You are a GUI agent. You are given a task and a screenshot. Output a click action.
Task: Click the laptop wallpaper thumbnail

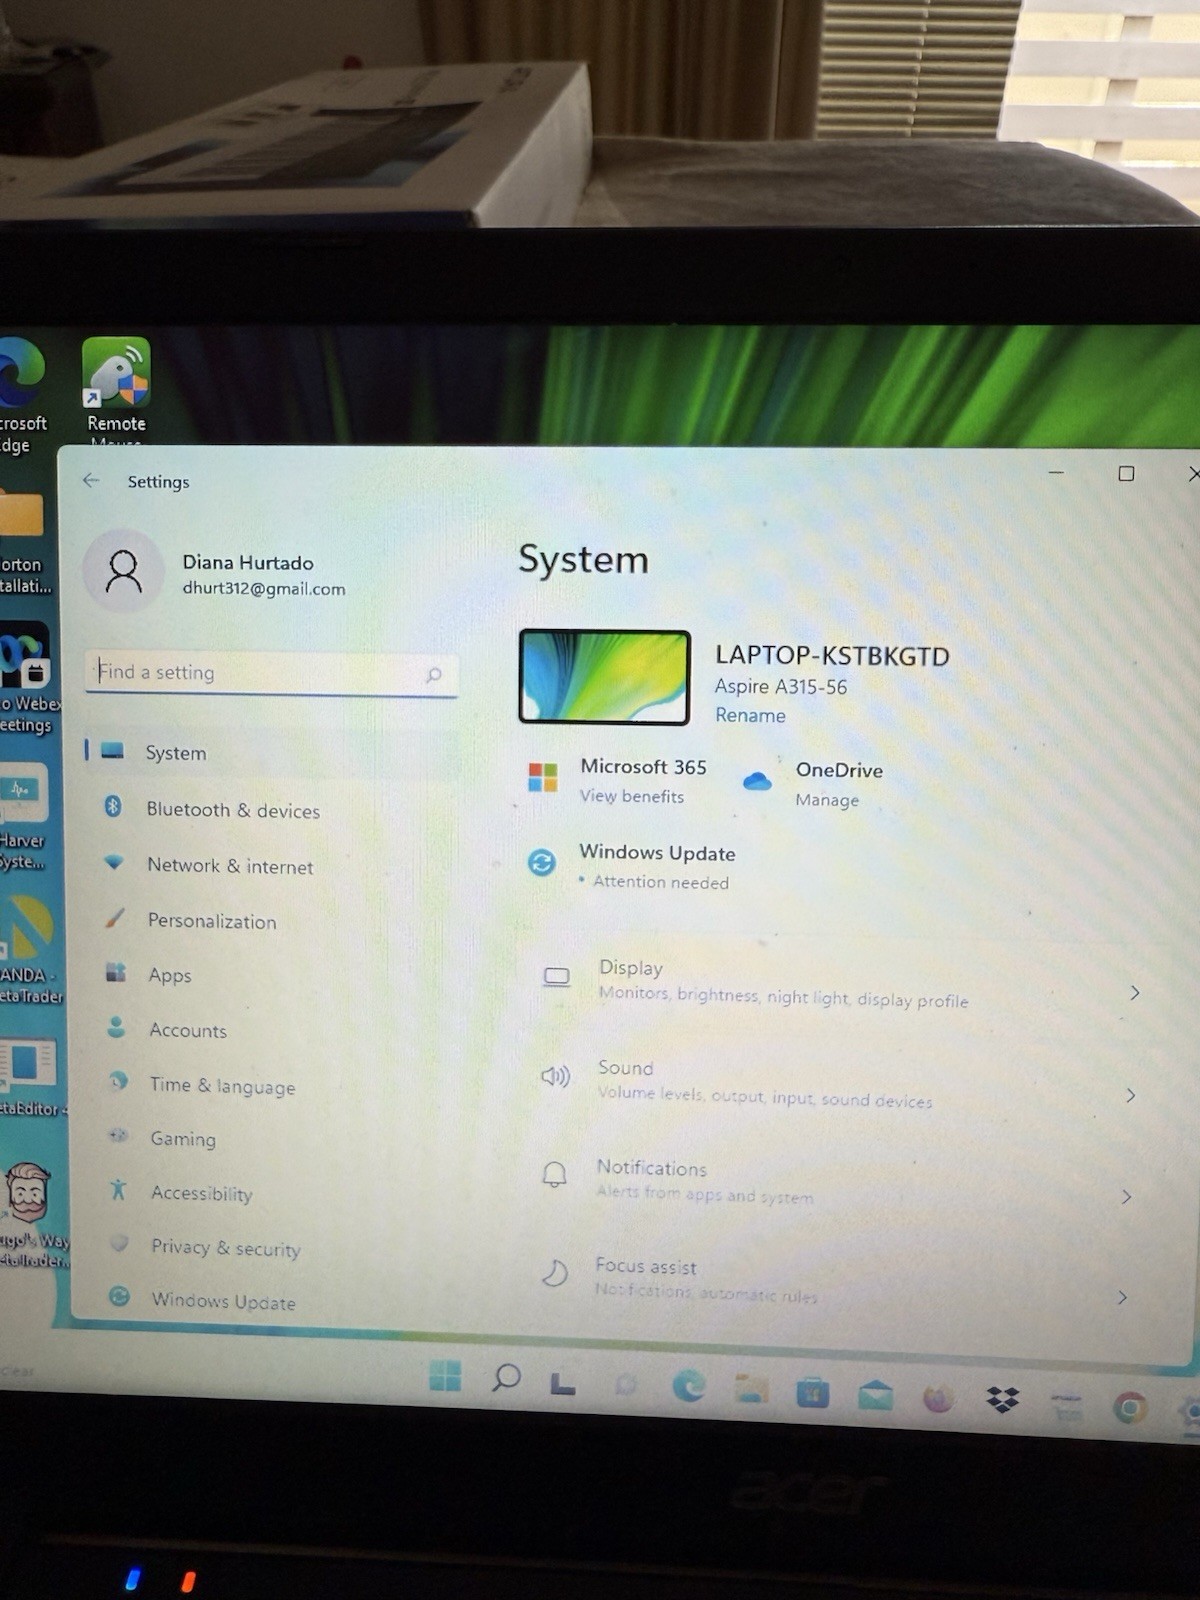coord(604,677)
